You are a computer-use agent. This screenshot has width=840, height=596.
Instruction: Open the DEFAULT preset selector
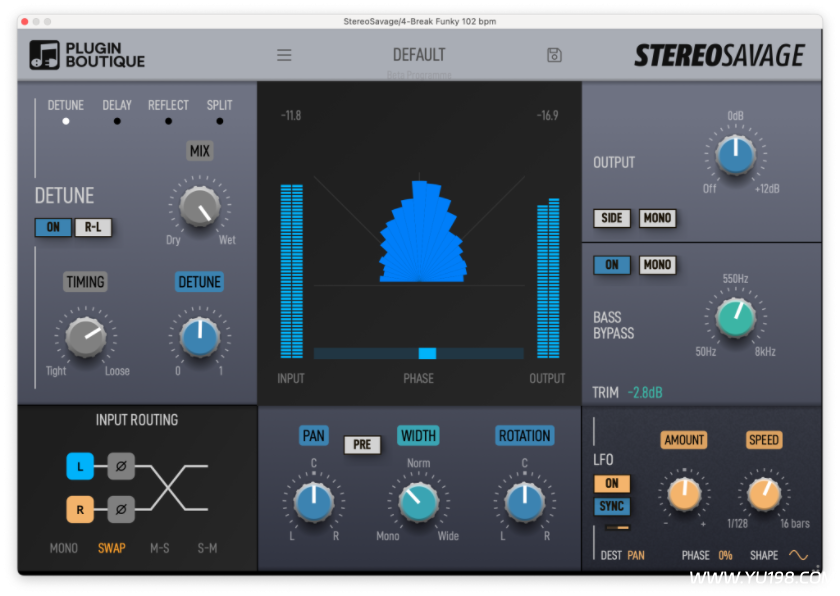(419, 55)
